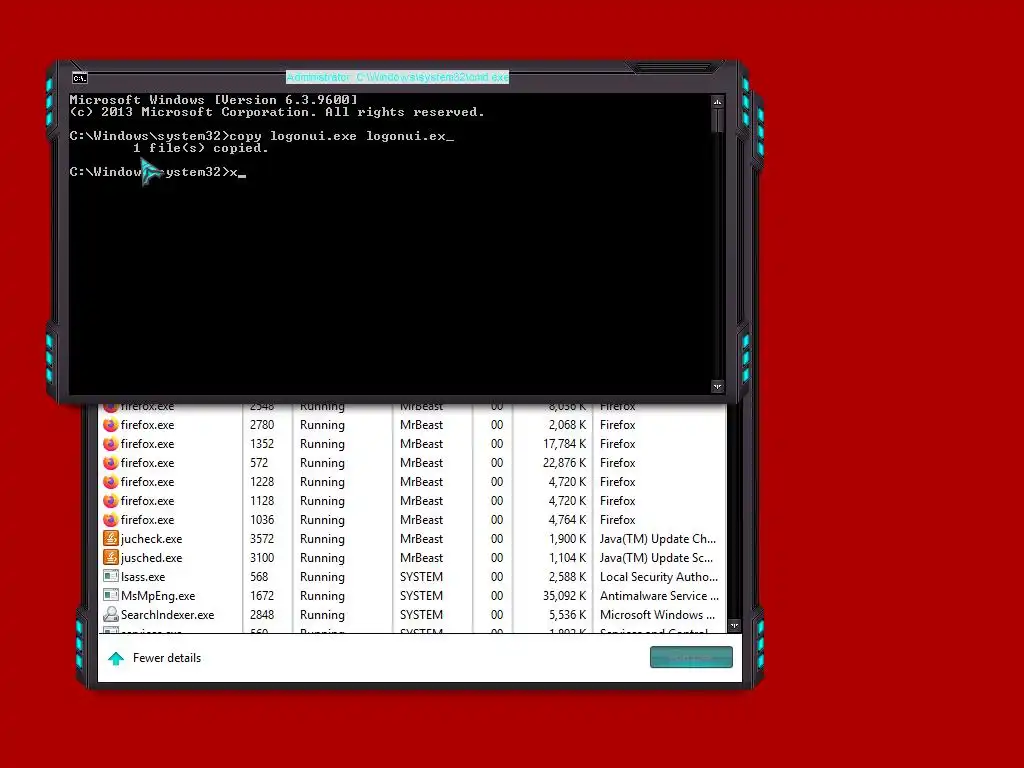
Task: Click PID value 3100
Action: pos(262,558)
